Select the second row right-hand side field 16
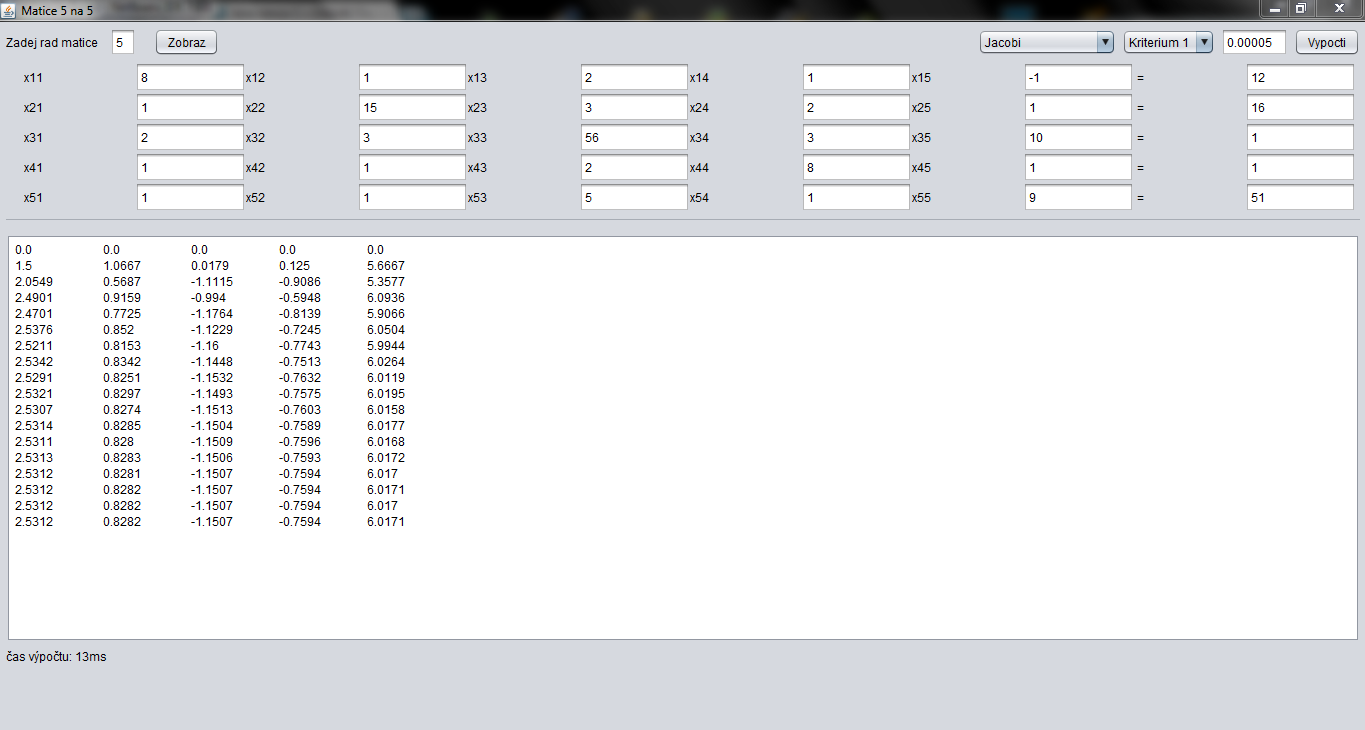Viewport: 1365px width, 730px height. pyautogui.click(x=1300, y=108)
